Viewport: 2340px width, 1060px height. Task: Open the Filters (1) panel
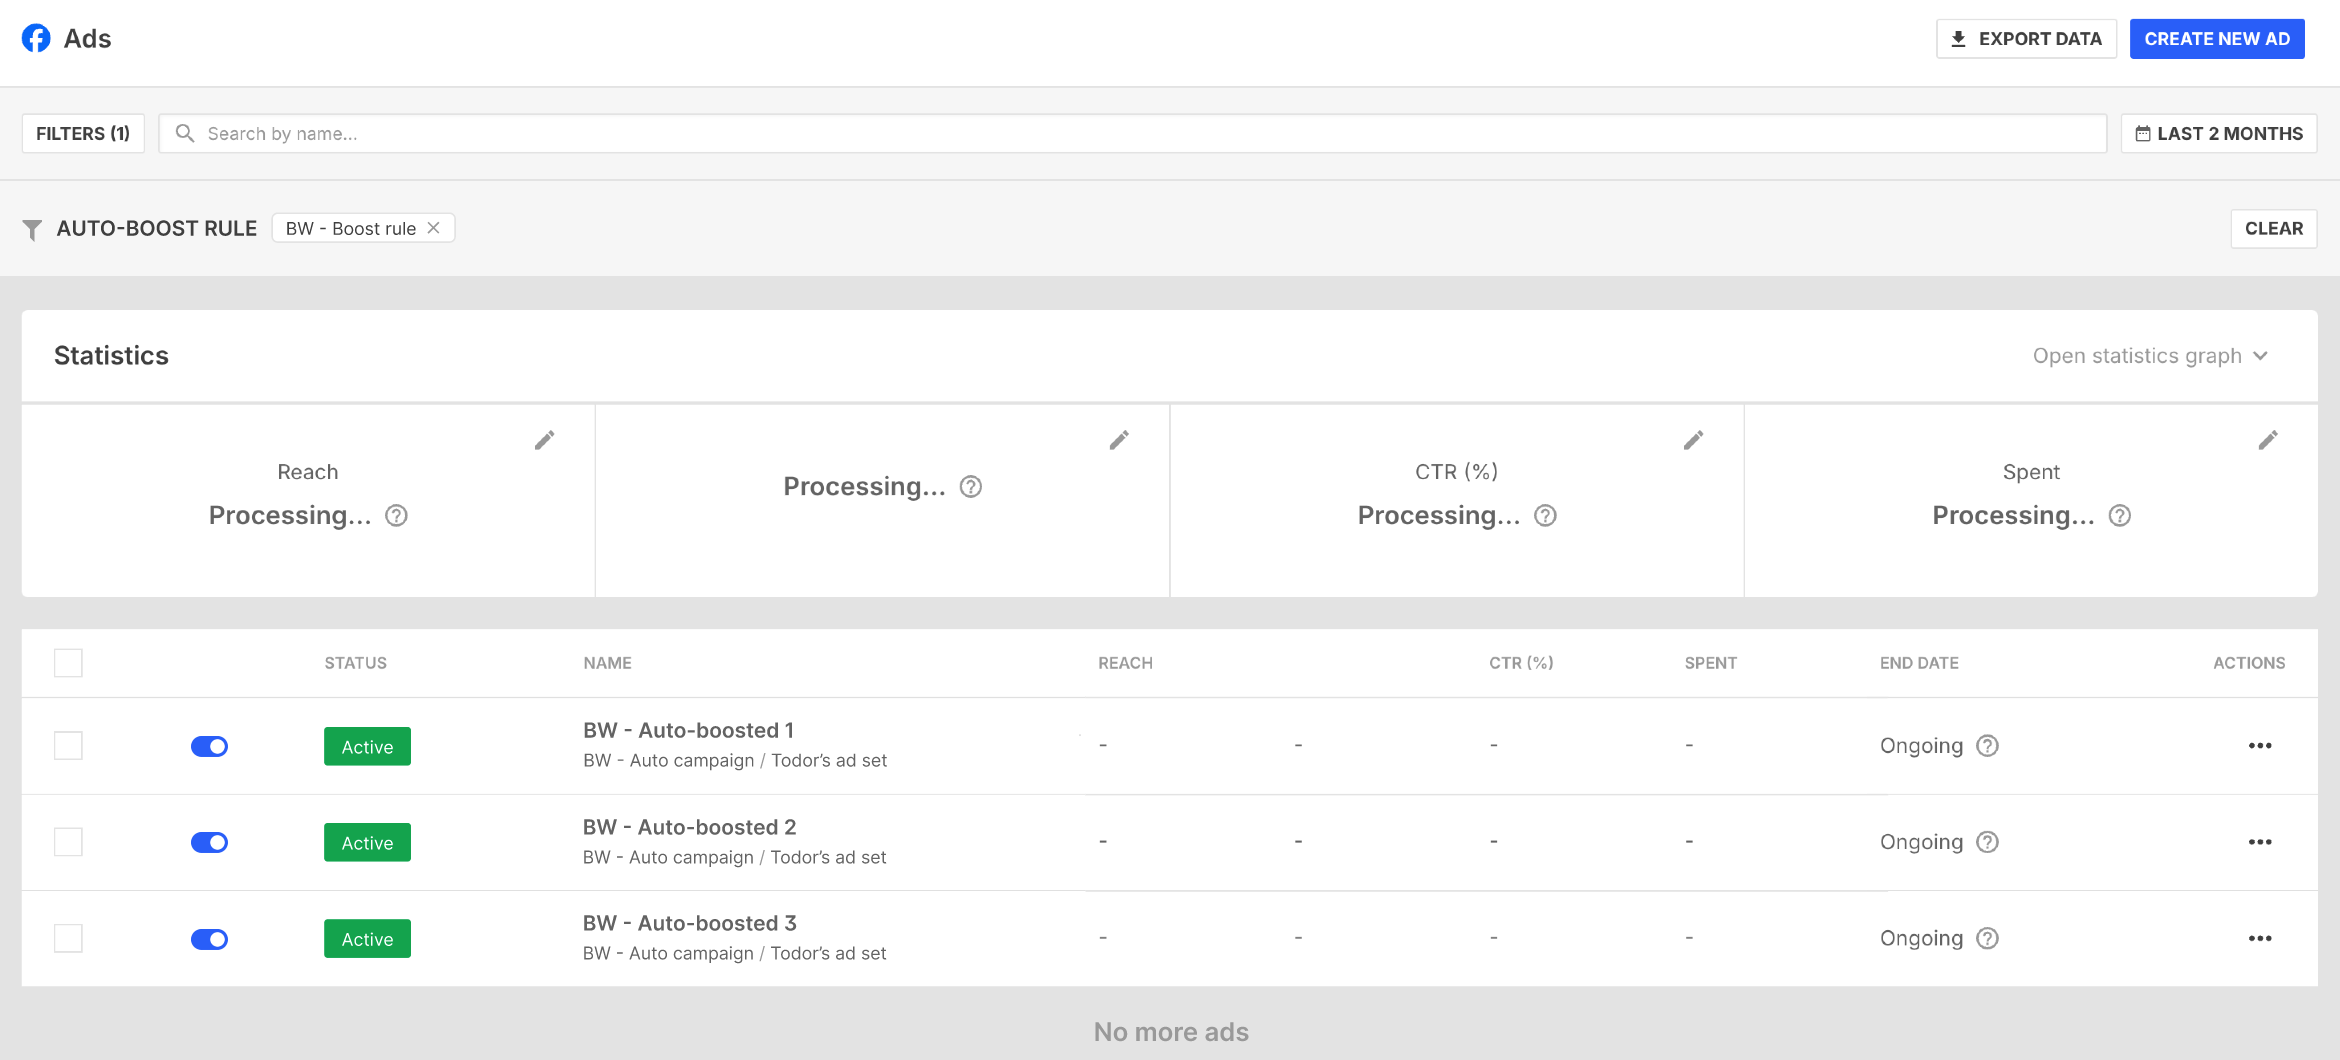pyautogui.click(x=83, y=134)
